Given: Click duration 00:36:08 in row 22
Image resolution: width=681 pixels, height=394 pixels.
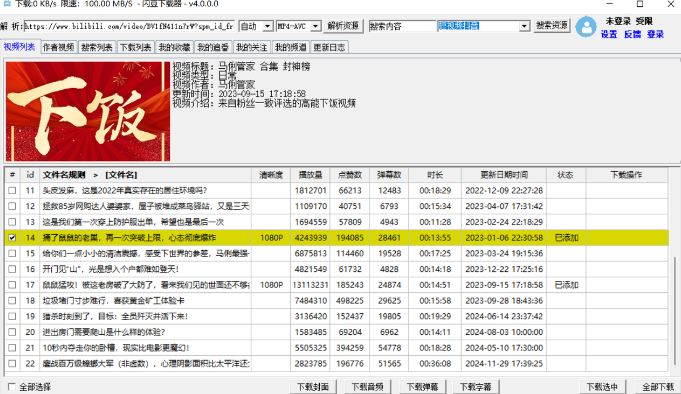Looking at the screenshot, I should (435, 364).
